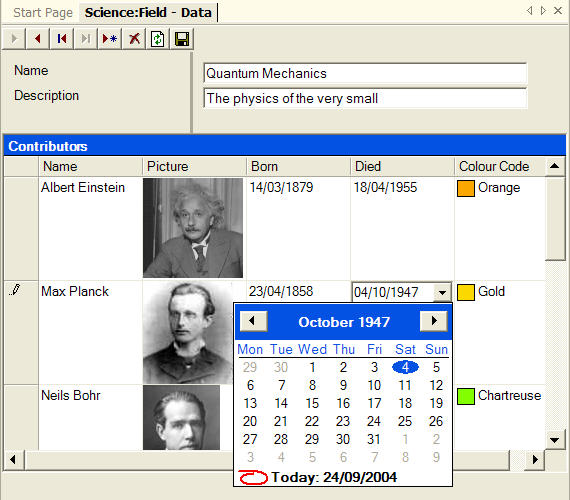Image resolution: width=570 pixels, height=500 pixels.
Task: Select greyed November 9 day
Action: click(x=436, y=457)
